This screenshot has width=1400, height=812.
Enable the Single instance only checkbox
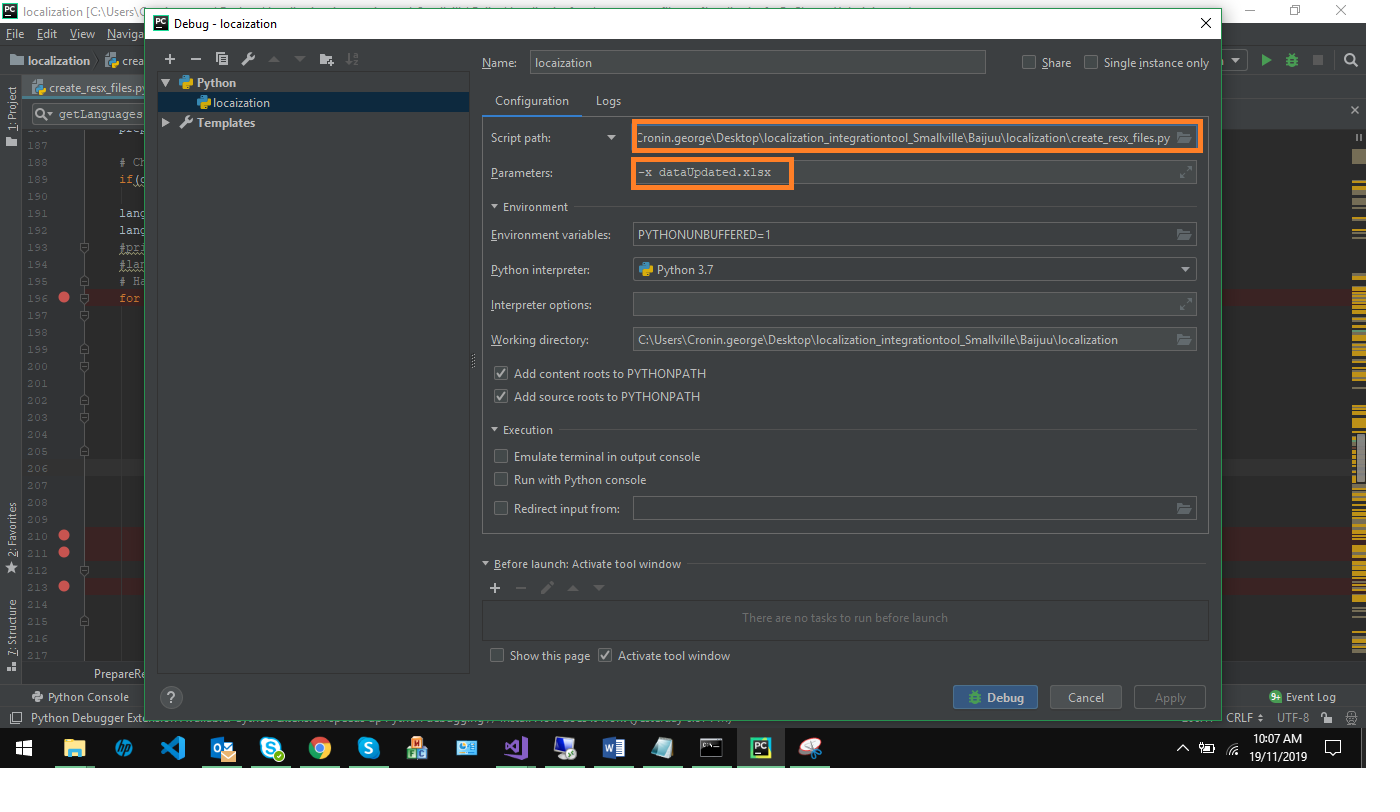tap(1090, 62)
